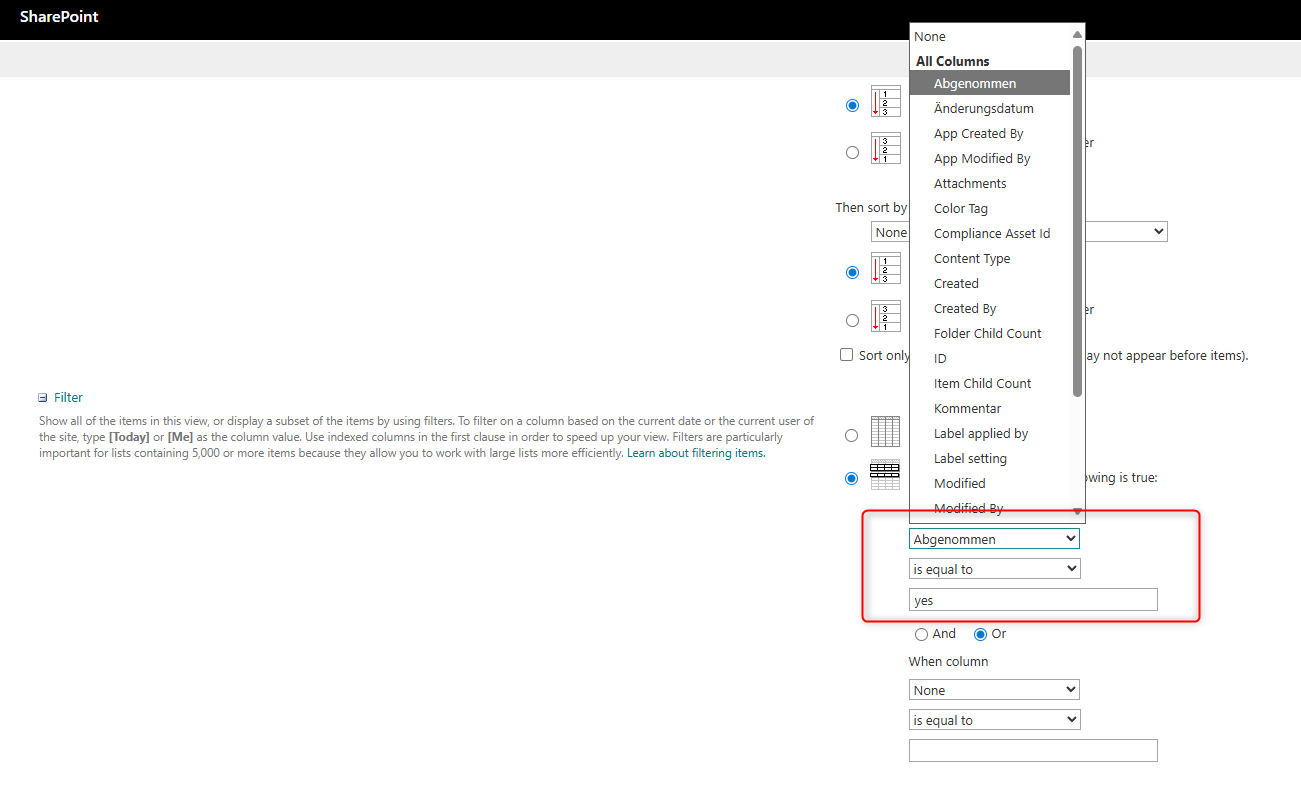Click the descending icon above the 'Sort only' checkbox

pyautogui.click(x=885, y=317)
